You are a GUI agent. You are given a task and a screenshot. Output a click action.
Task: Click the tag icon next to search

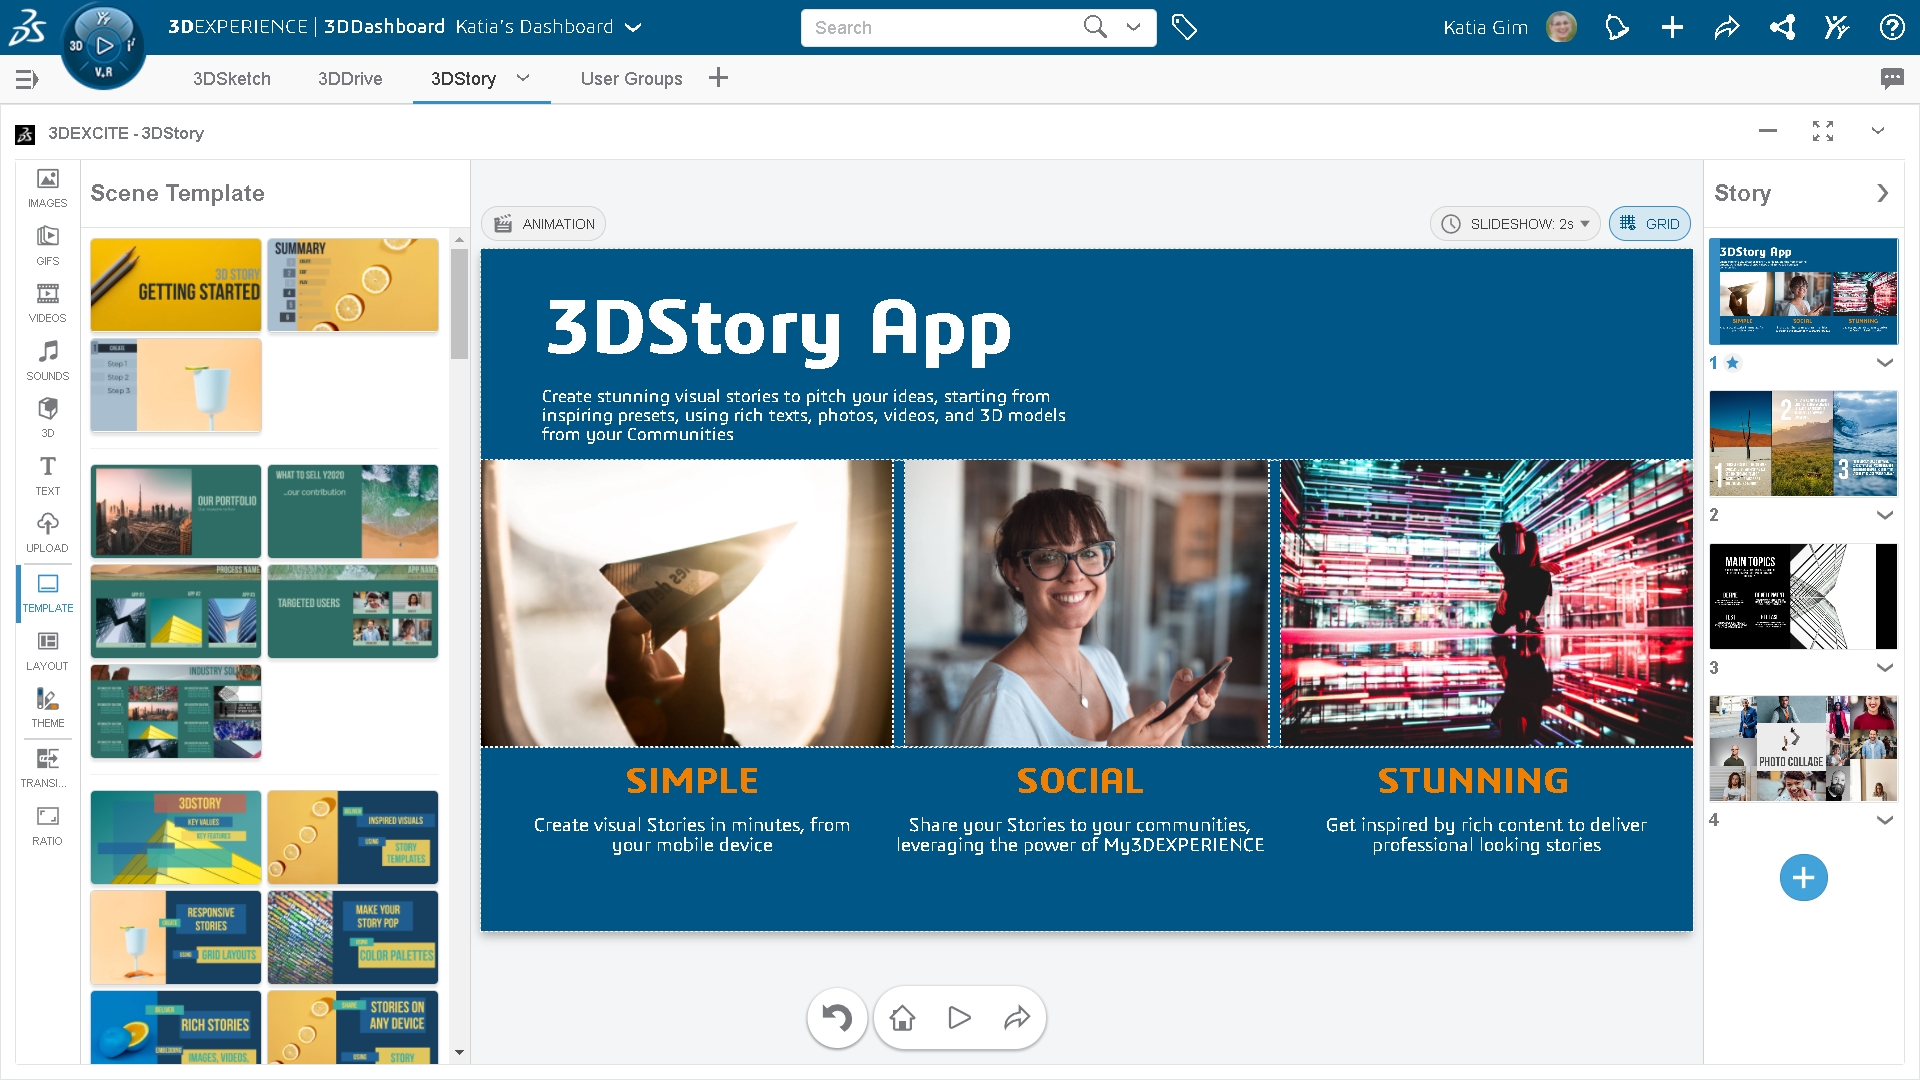coord(1184,27)
